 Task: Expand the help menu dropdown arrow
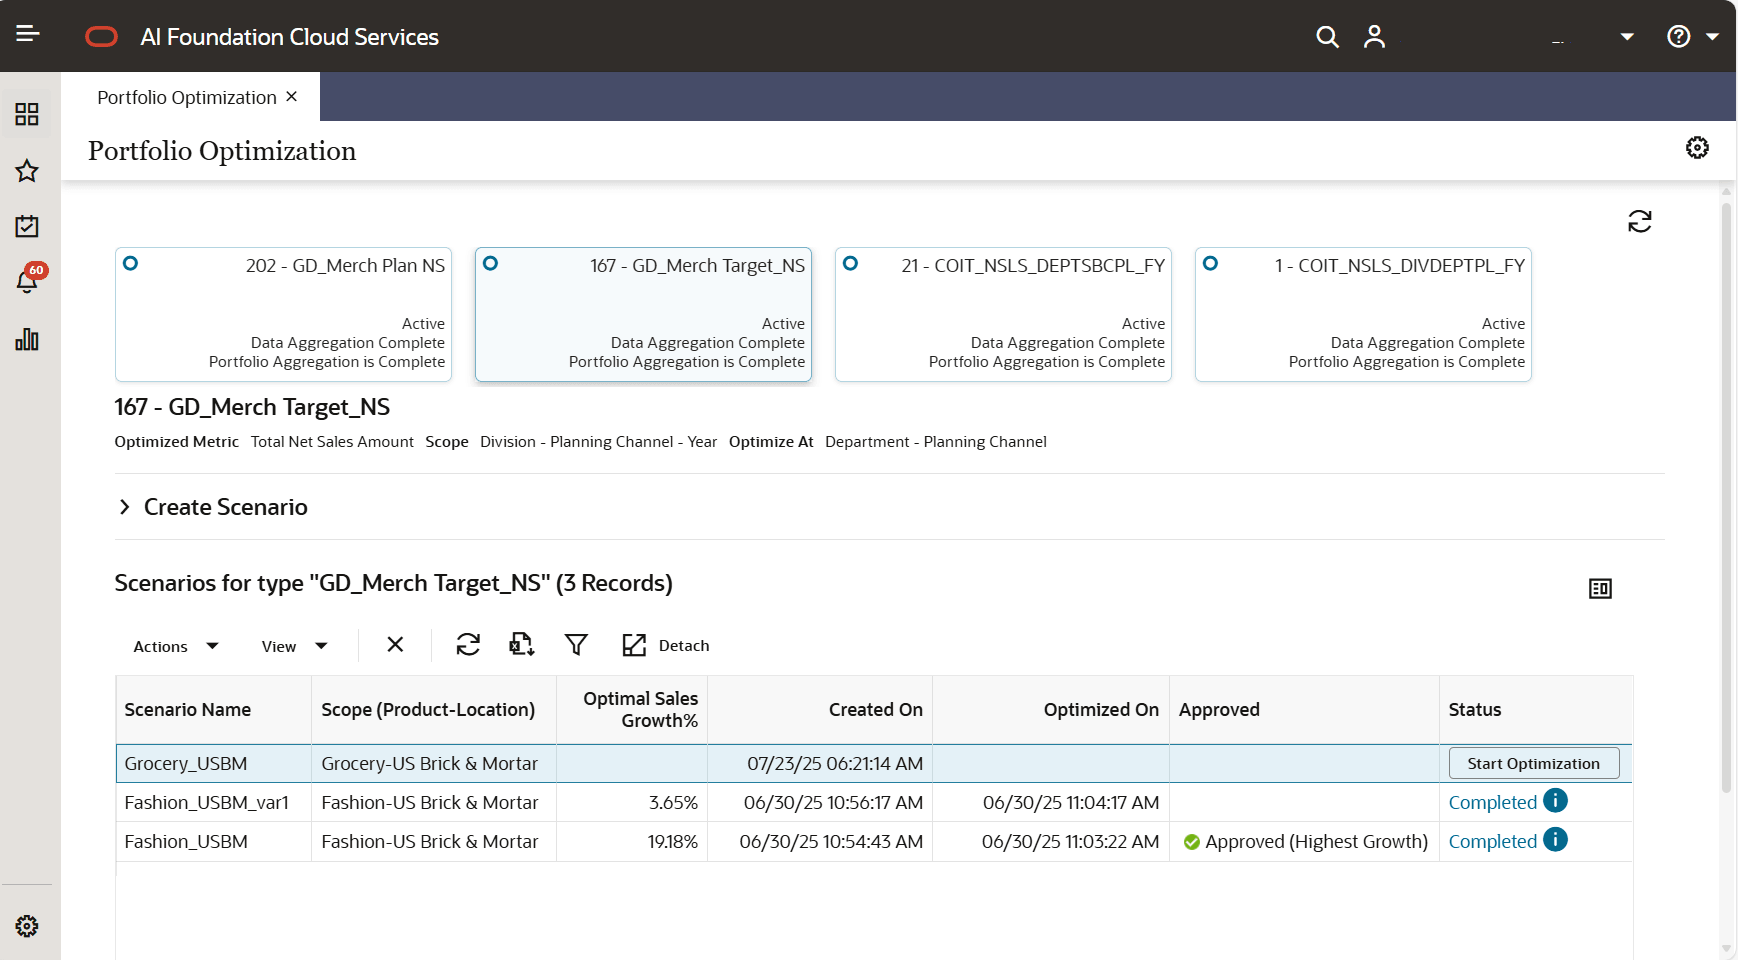coord(1712,37)
